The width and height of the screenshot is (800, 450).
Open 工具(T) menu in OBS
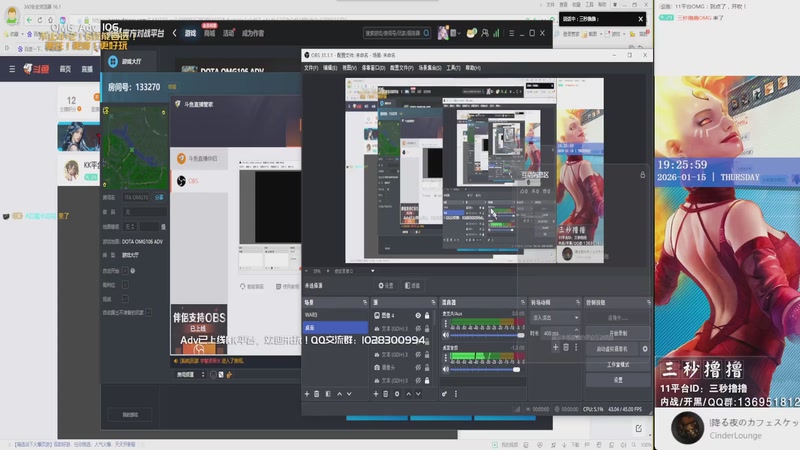[453, 68]
